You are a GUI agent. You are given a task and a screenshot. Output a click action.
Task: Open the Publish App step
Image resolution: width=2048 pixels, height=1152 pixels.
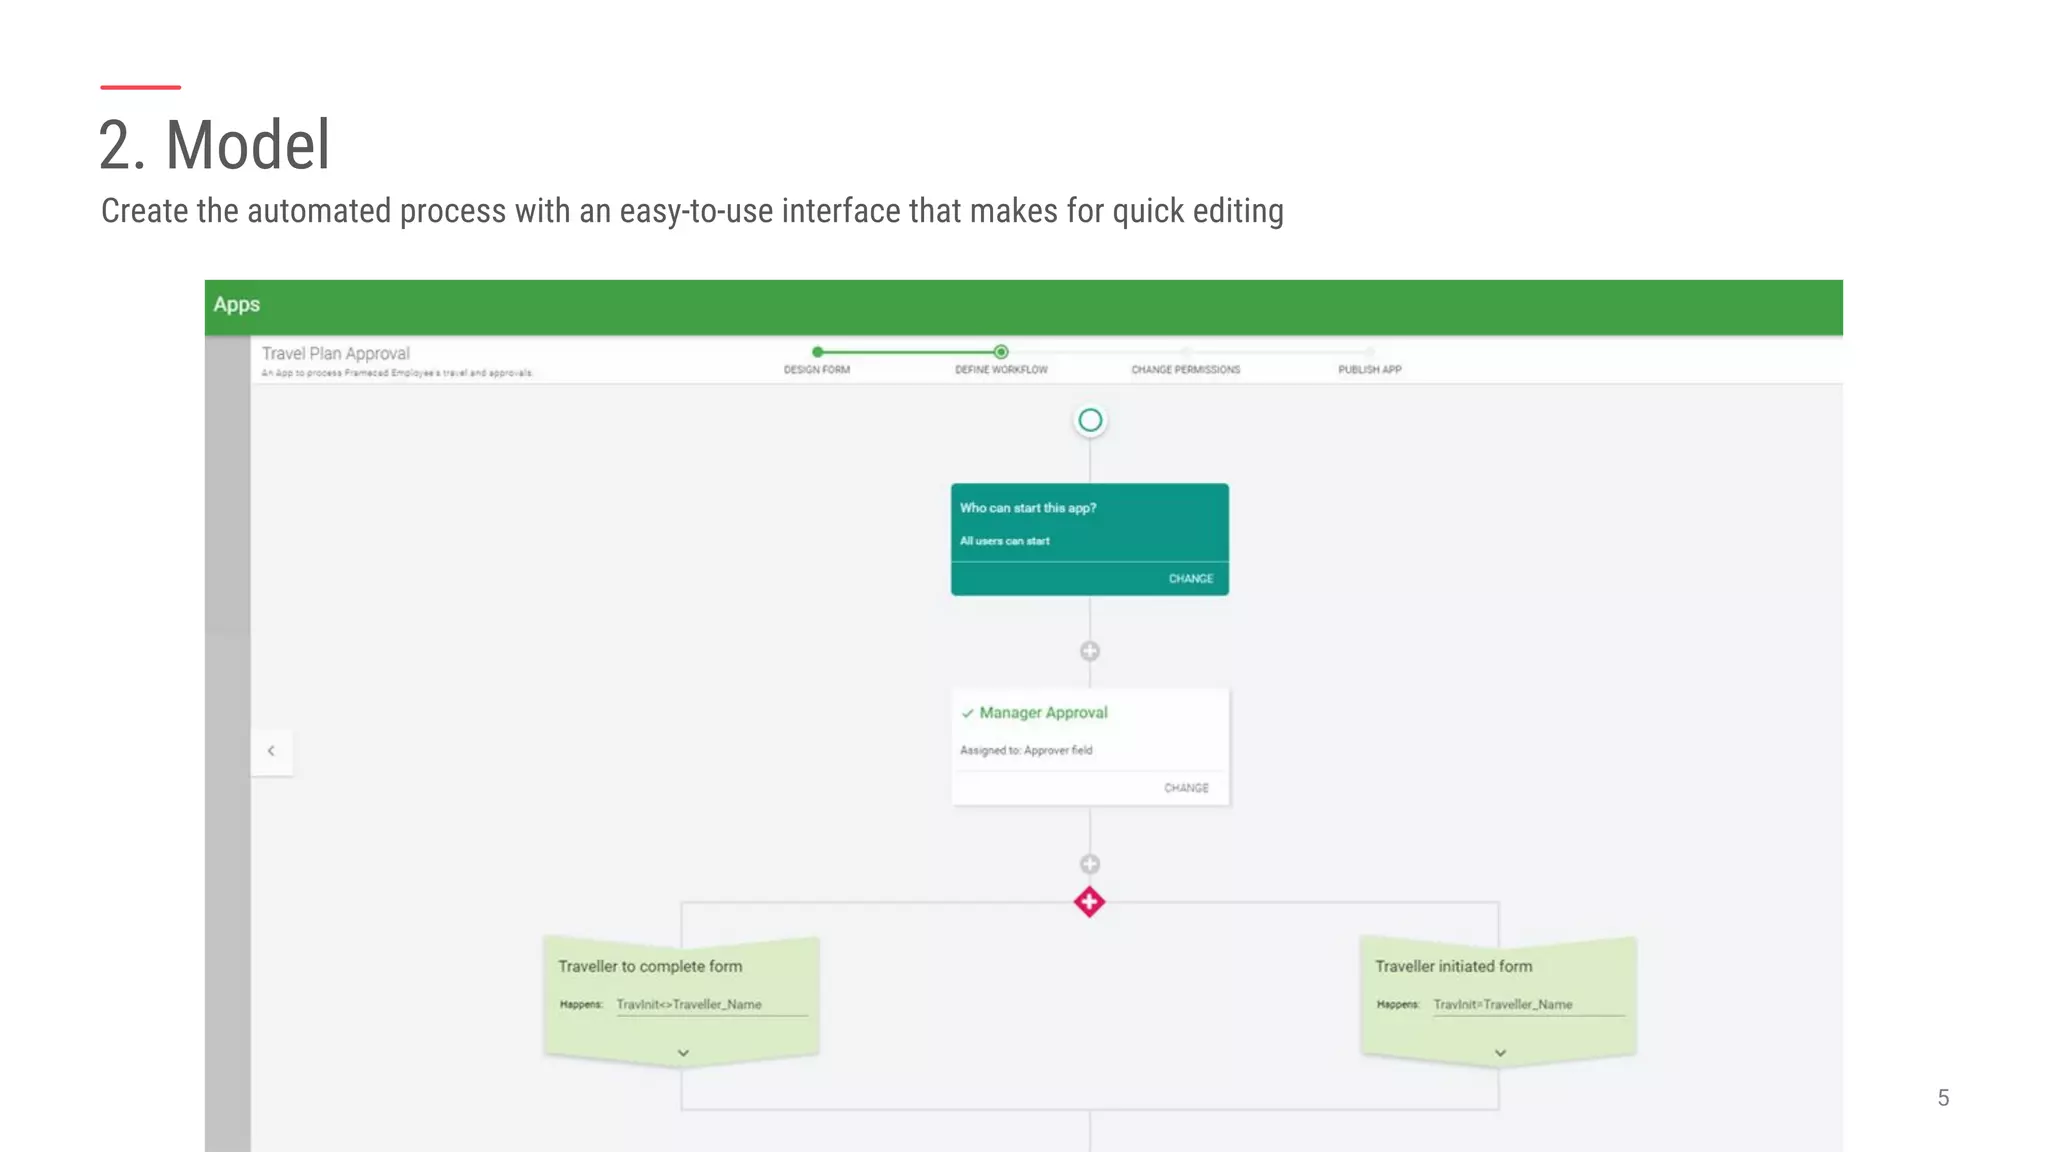click(x=1370, y=369)
